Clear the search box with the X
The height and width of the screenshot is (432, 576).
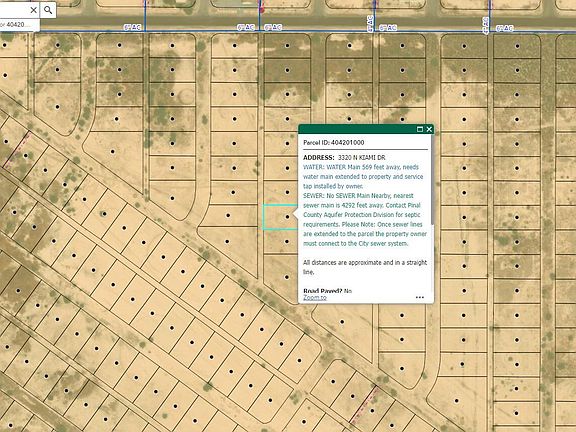33,10
